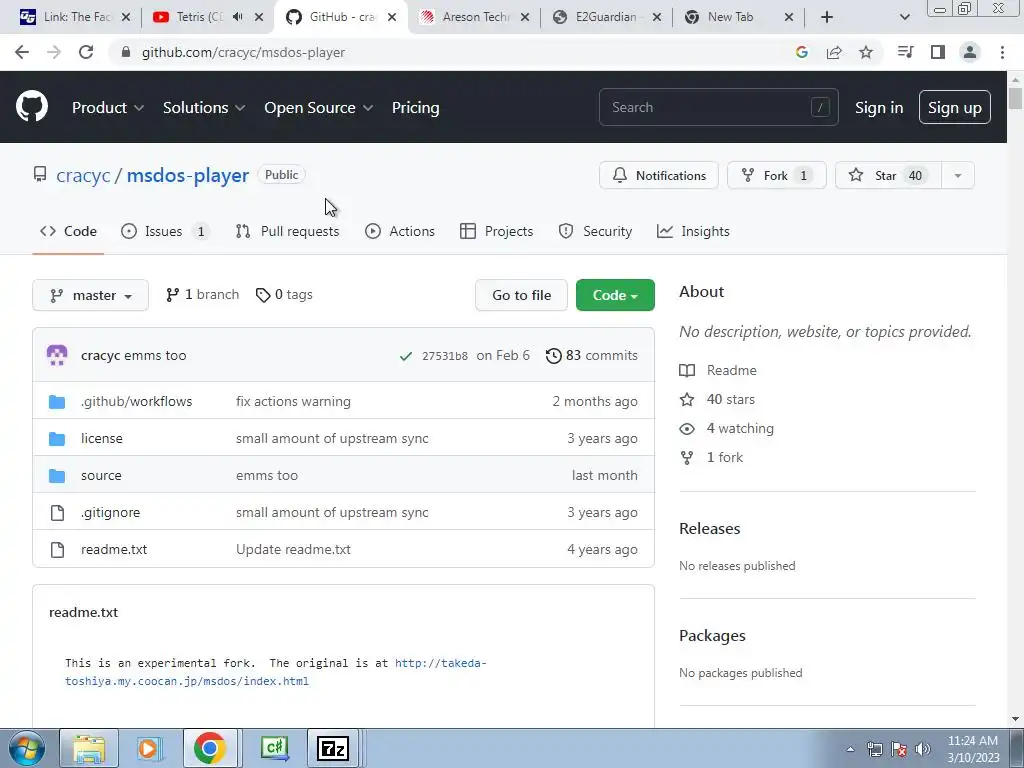Open the Pricing page

415,108
